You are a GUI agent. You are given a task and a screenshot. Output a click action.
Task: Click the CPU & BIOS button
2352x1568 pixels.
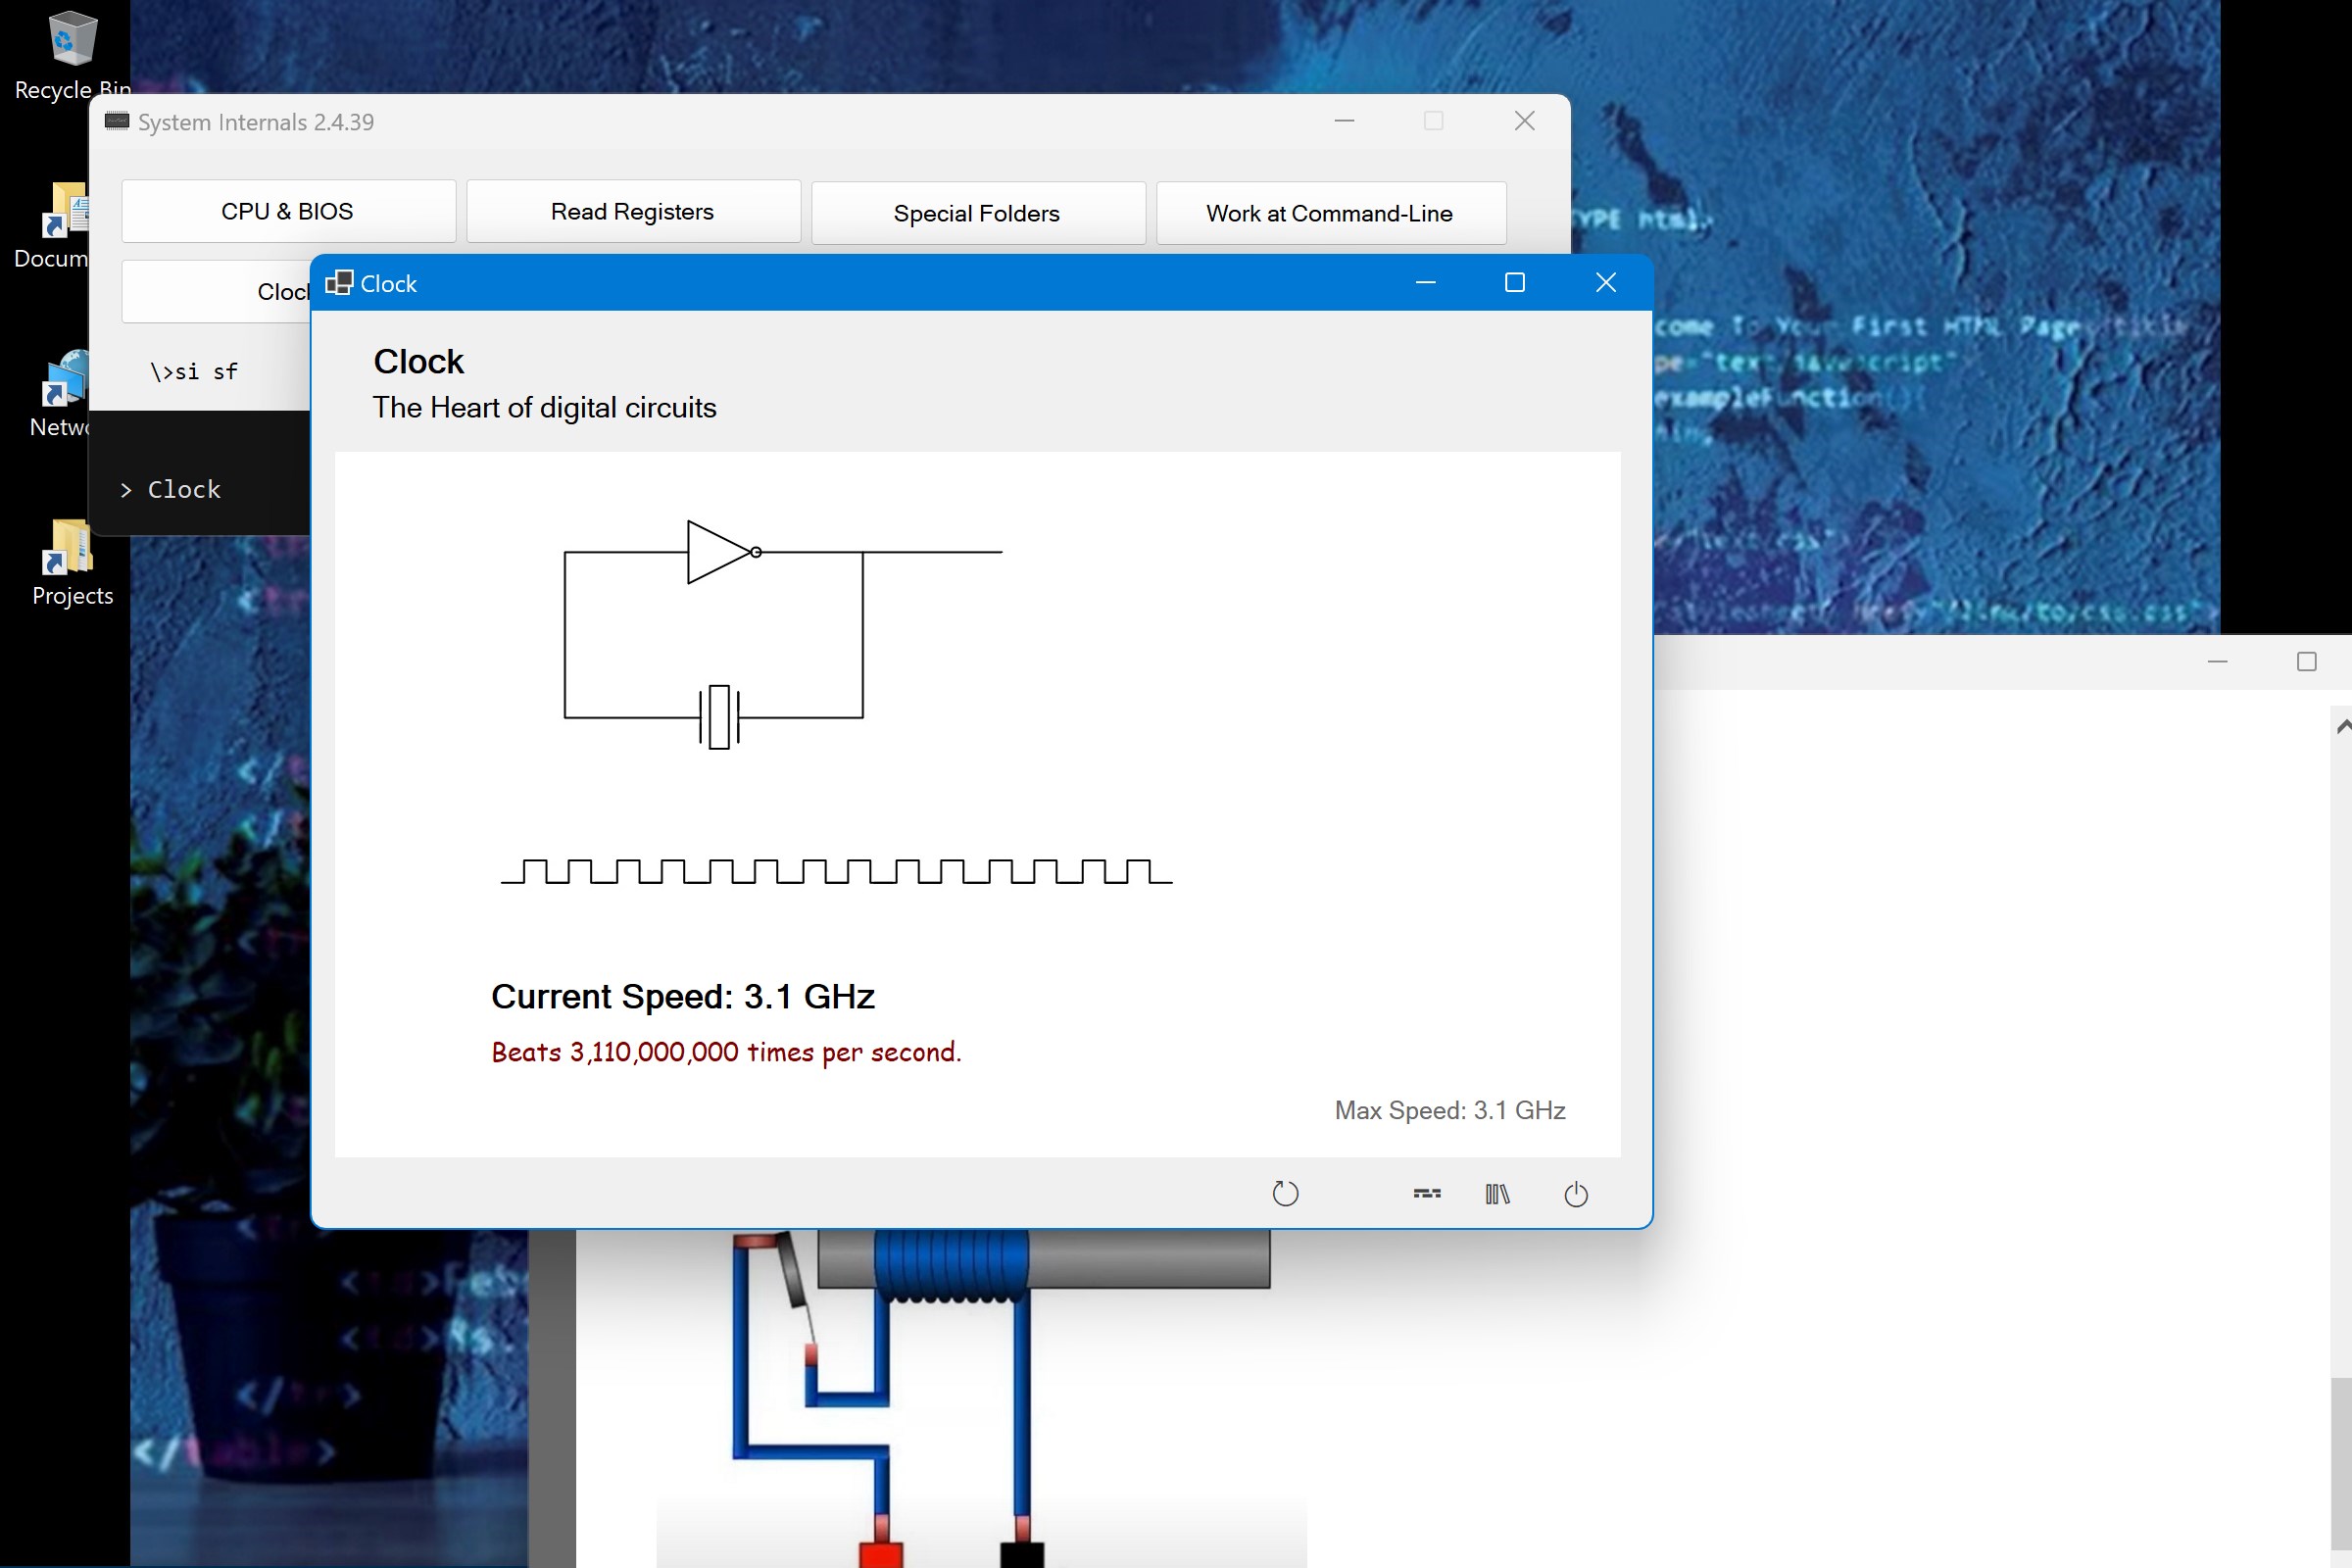pyautogui.click(x=288, y=212)
